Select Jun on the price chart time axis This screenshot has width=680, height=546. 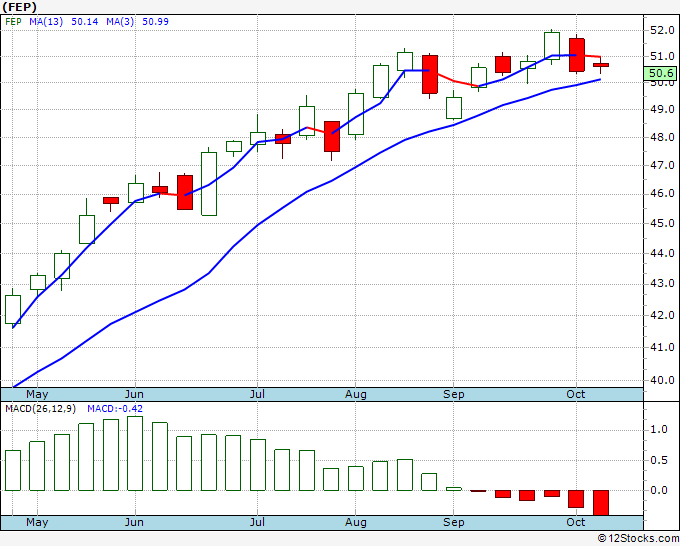(134, 394)
